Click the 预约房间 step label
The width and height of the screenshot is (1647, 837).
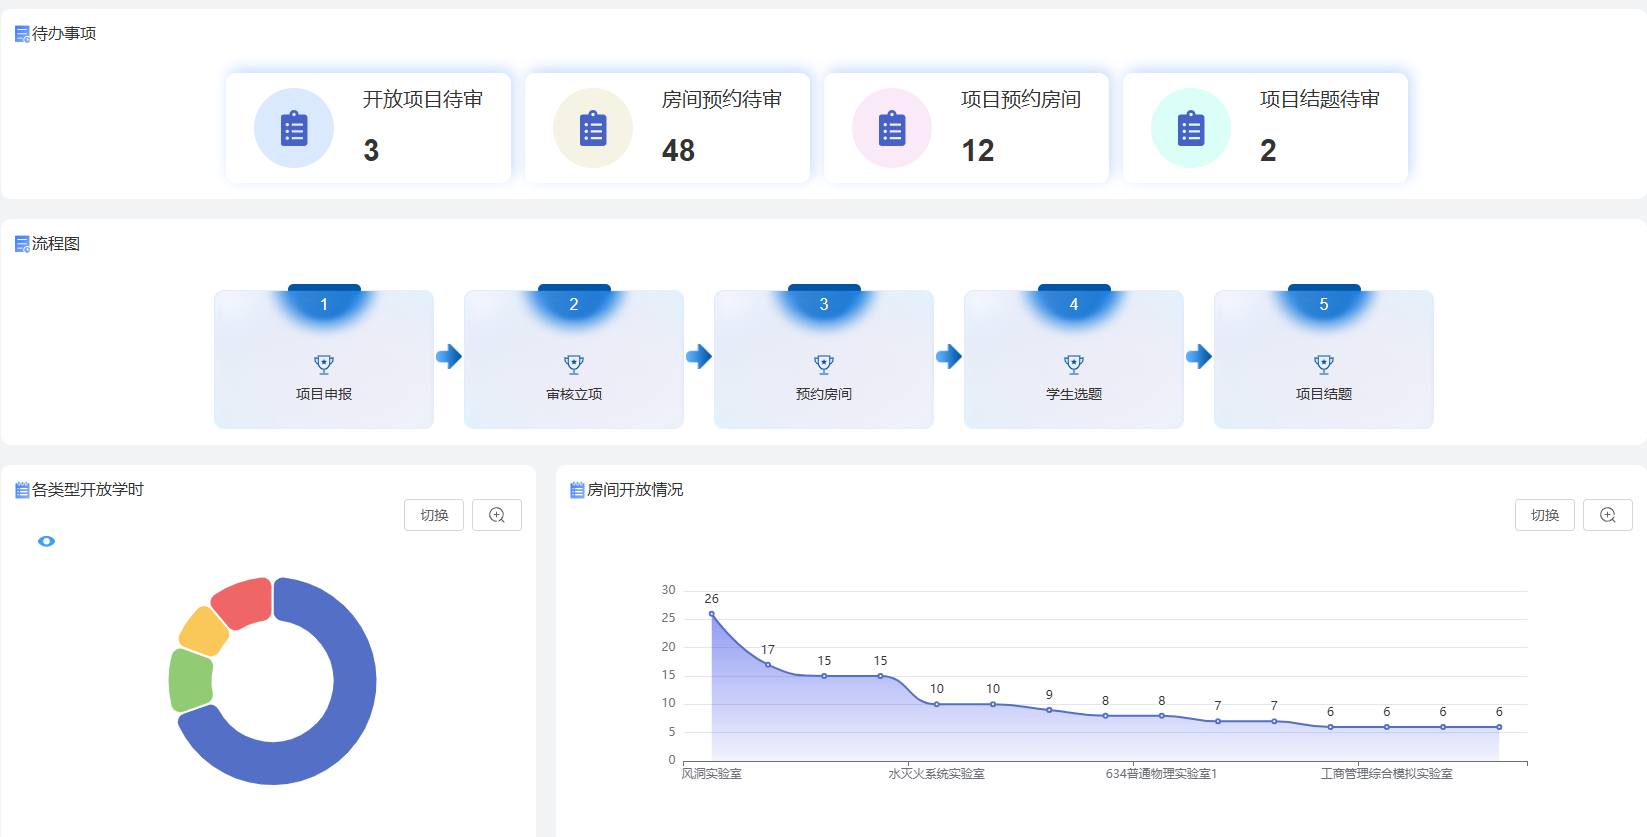pyautogui.click(x=824, y=394)
